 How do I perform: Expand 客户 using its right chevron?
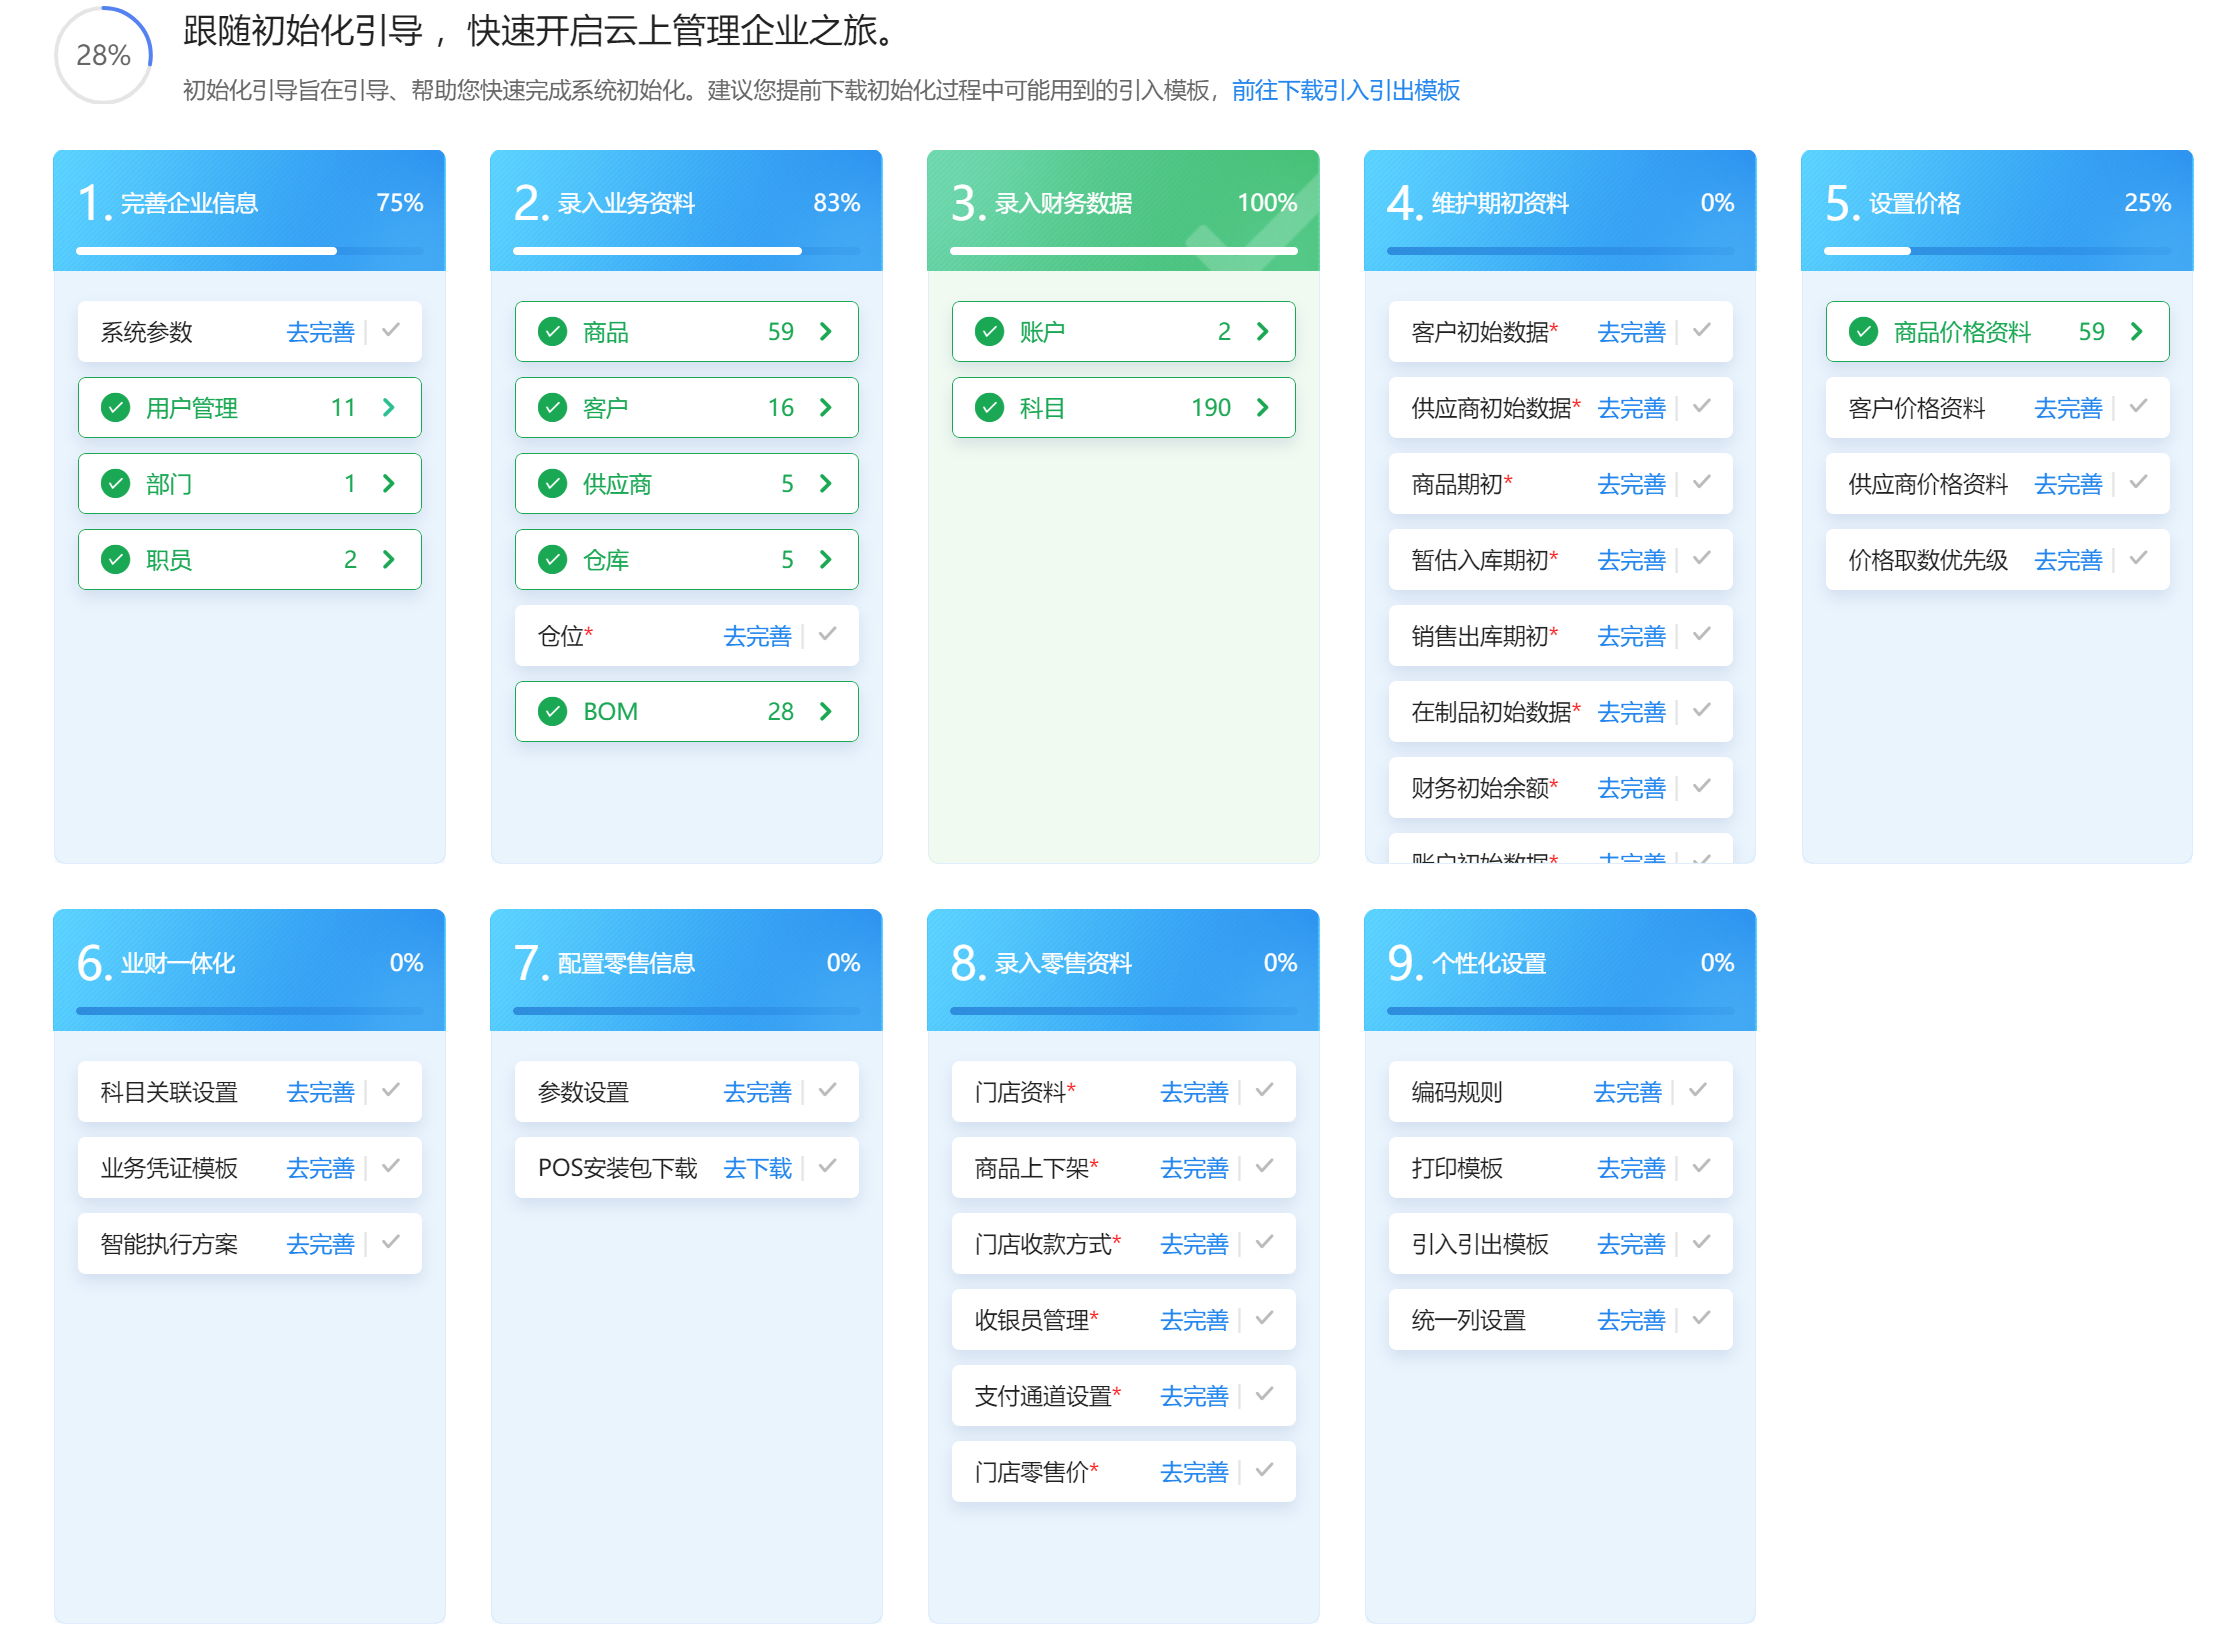coord(825,407)
